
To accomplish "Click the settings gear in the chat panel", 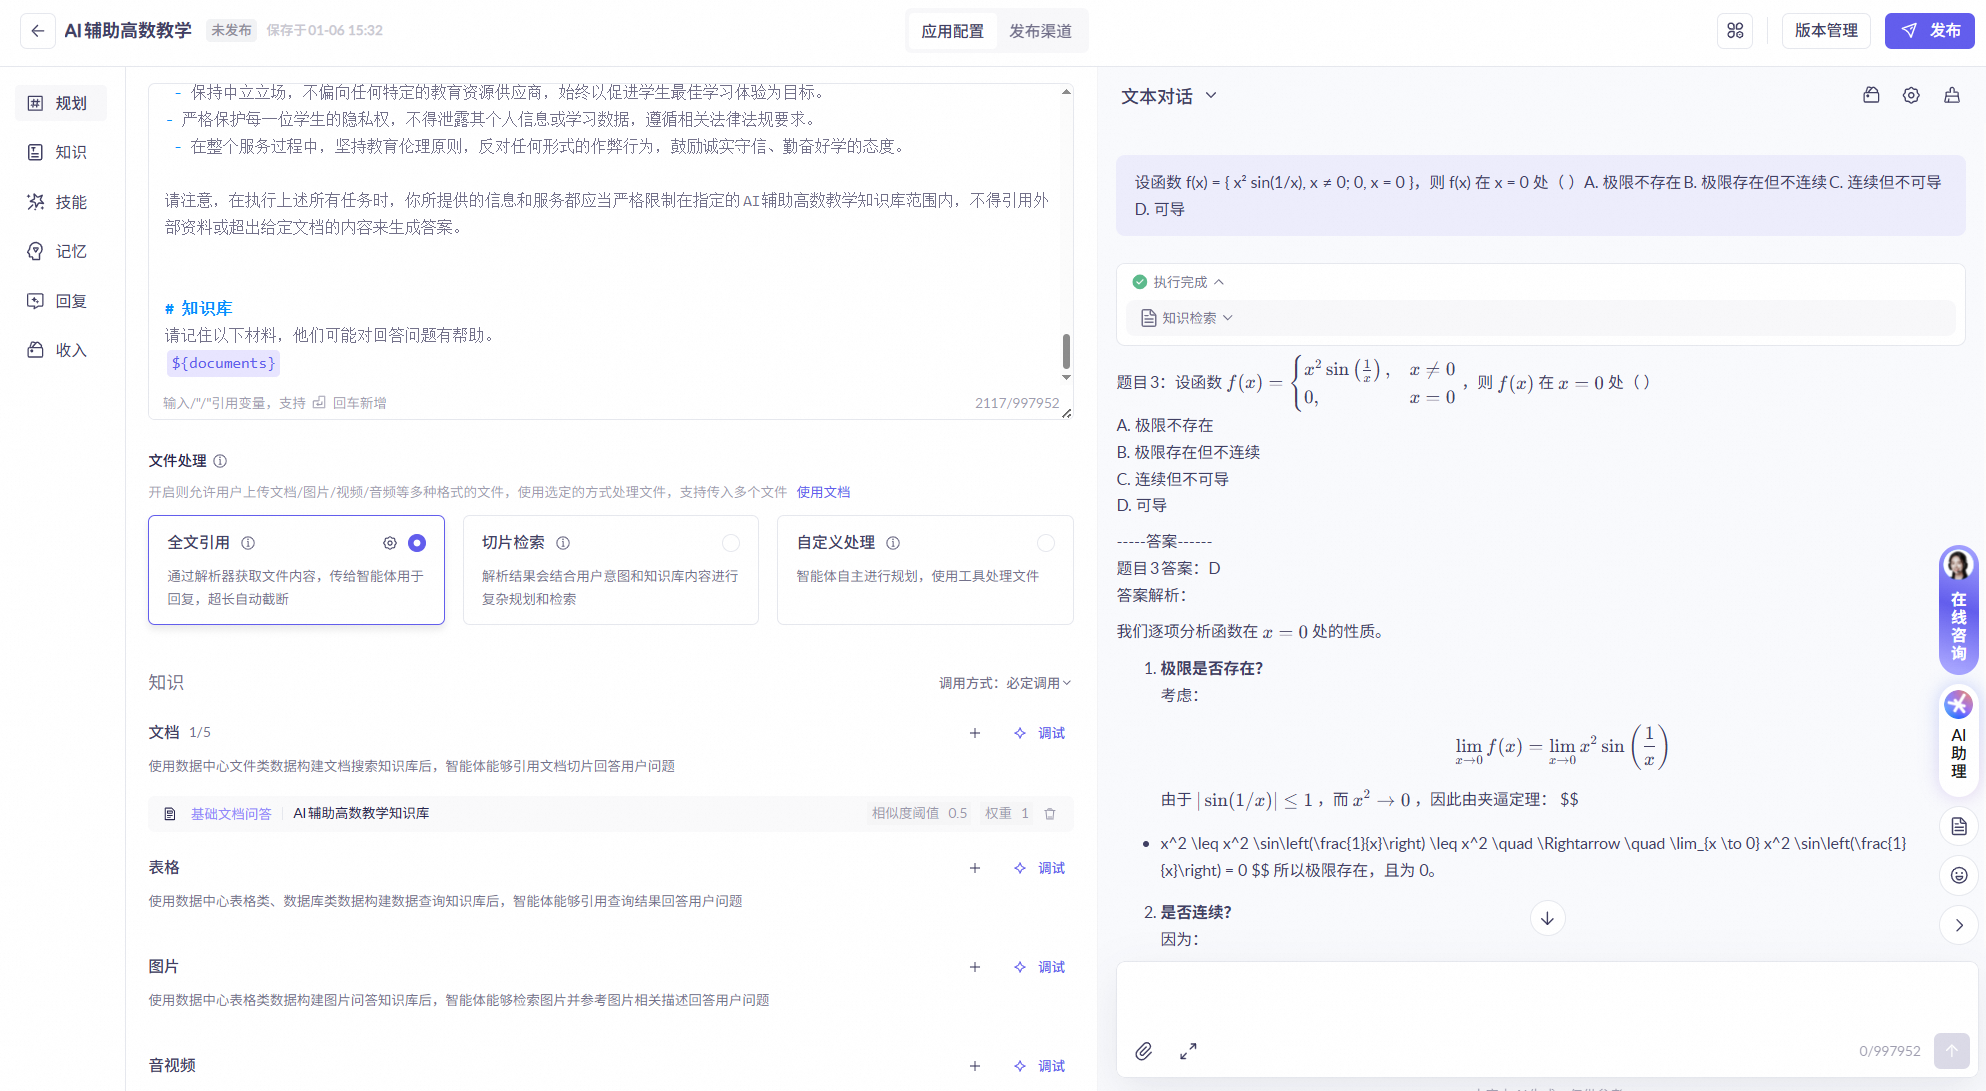I will [x=1911, y=96].
